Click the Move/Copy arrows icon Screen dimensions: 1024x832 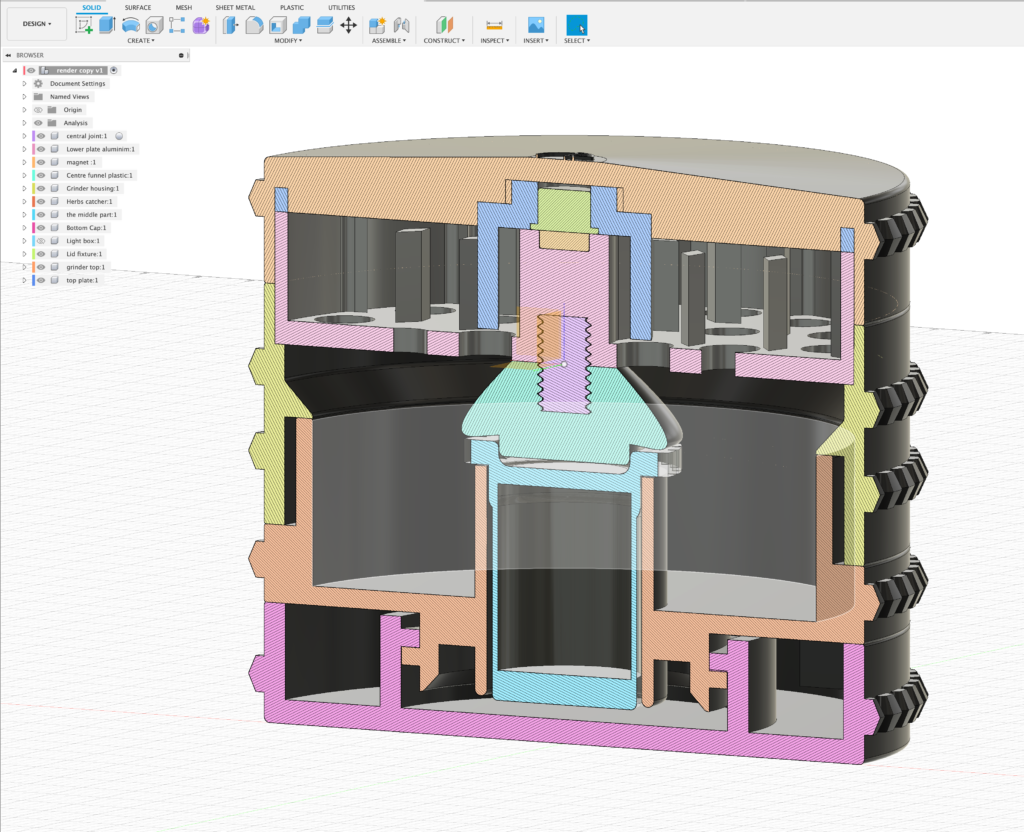pyautogui.click(x=348, y=25)
